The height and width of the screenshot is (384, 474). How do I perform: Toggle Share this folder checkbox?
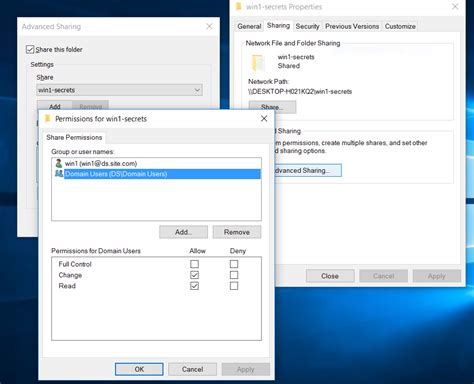[x=30, y=50]
